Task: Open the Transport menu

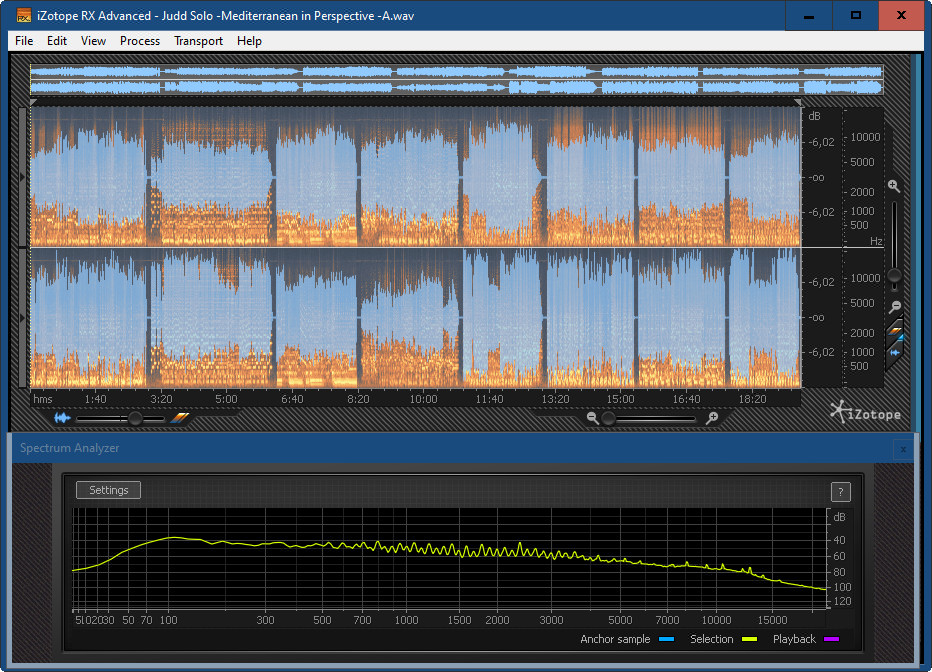Action: 198,41
